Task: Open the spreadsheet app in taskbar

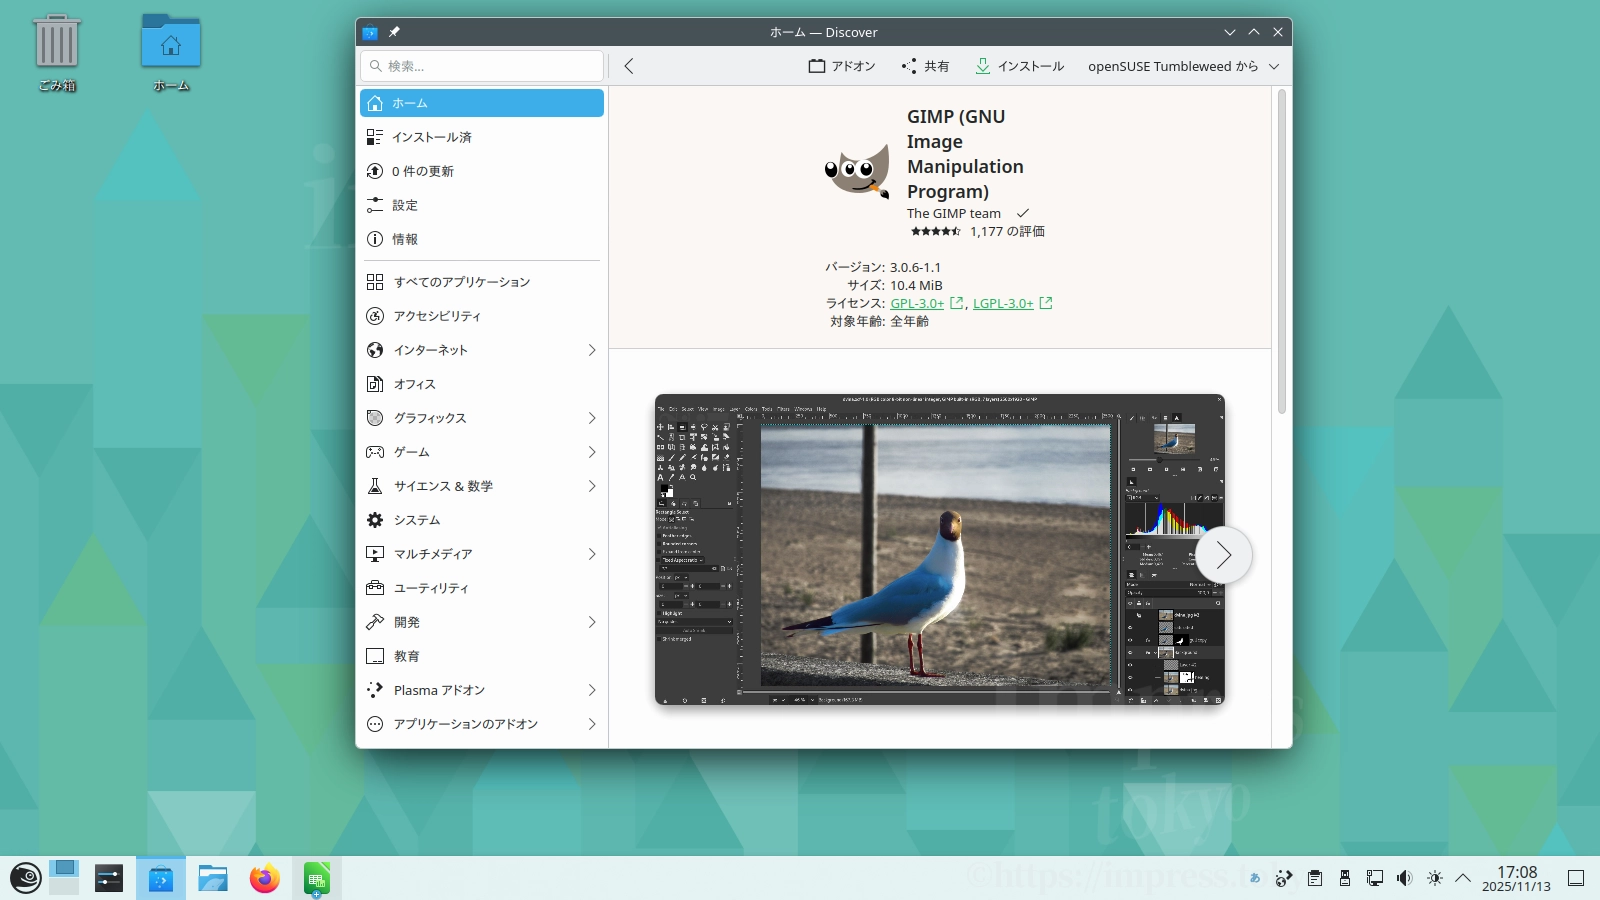Action: click(317, 879)
